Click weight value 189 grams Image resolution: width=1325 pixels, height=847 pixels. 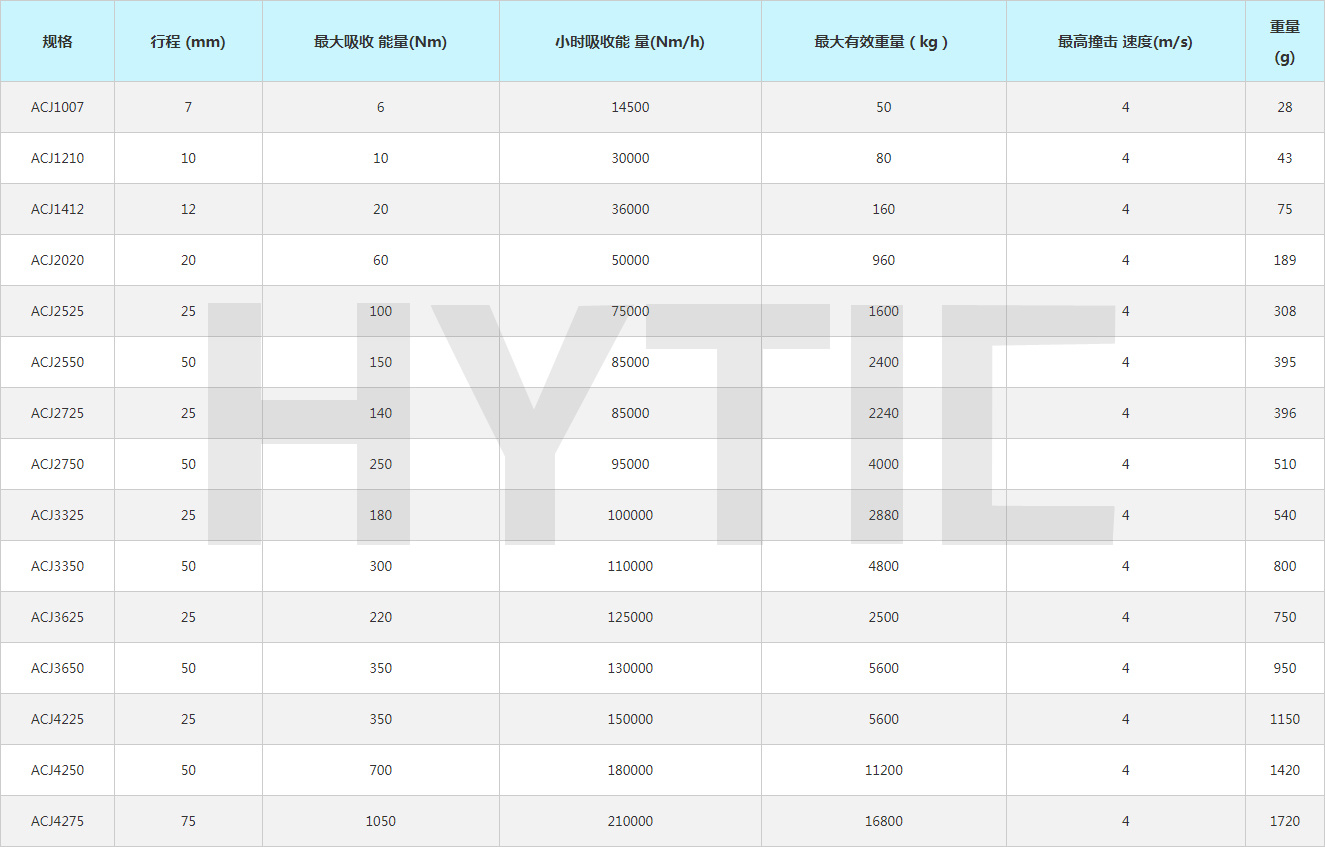pos(1285,260)
